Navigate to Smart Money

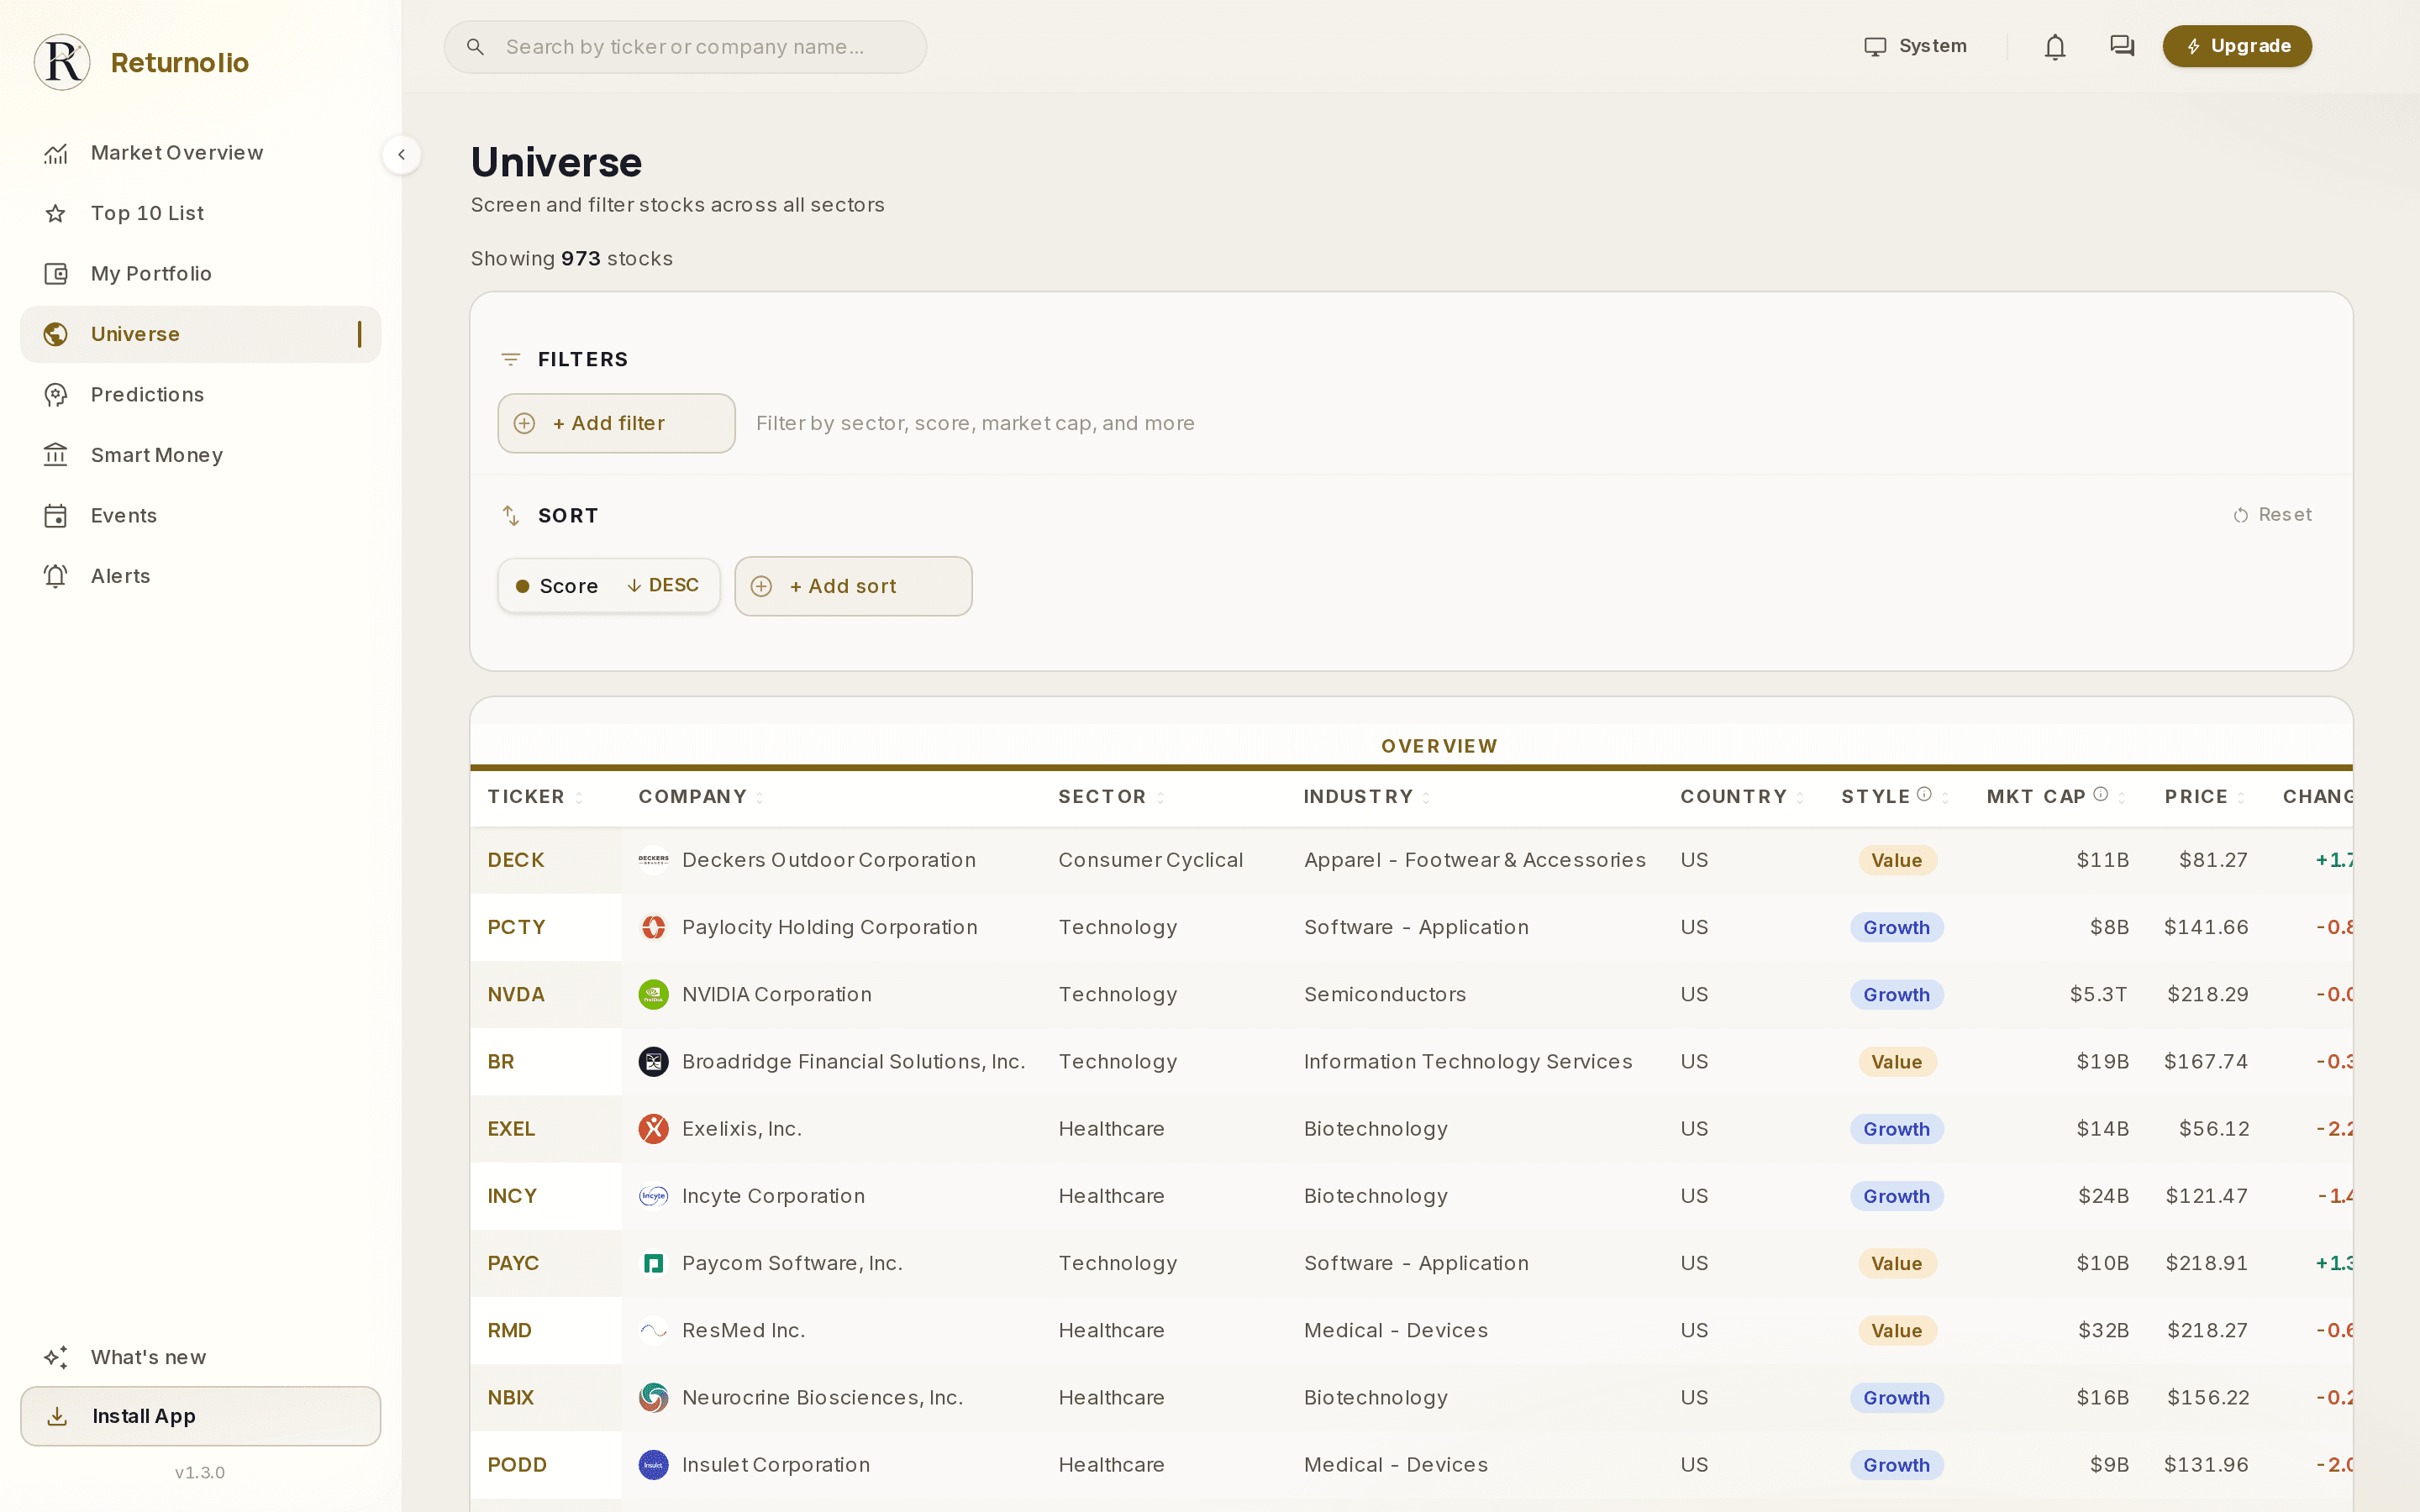coord(200,455)
